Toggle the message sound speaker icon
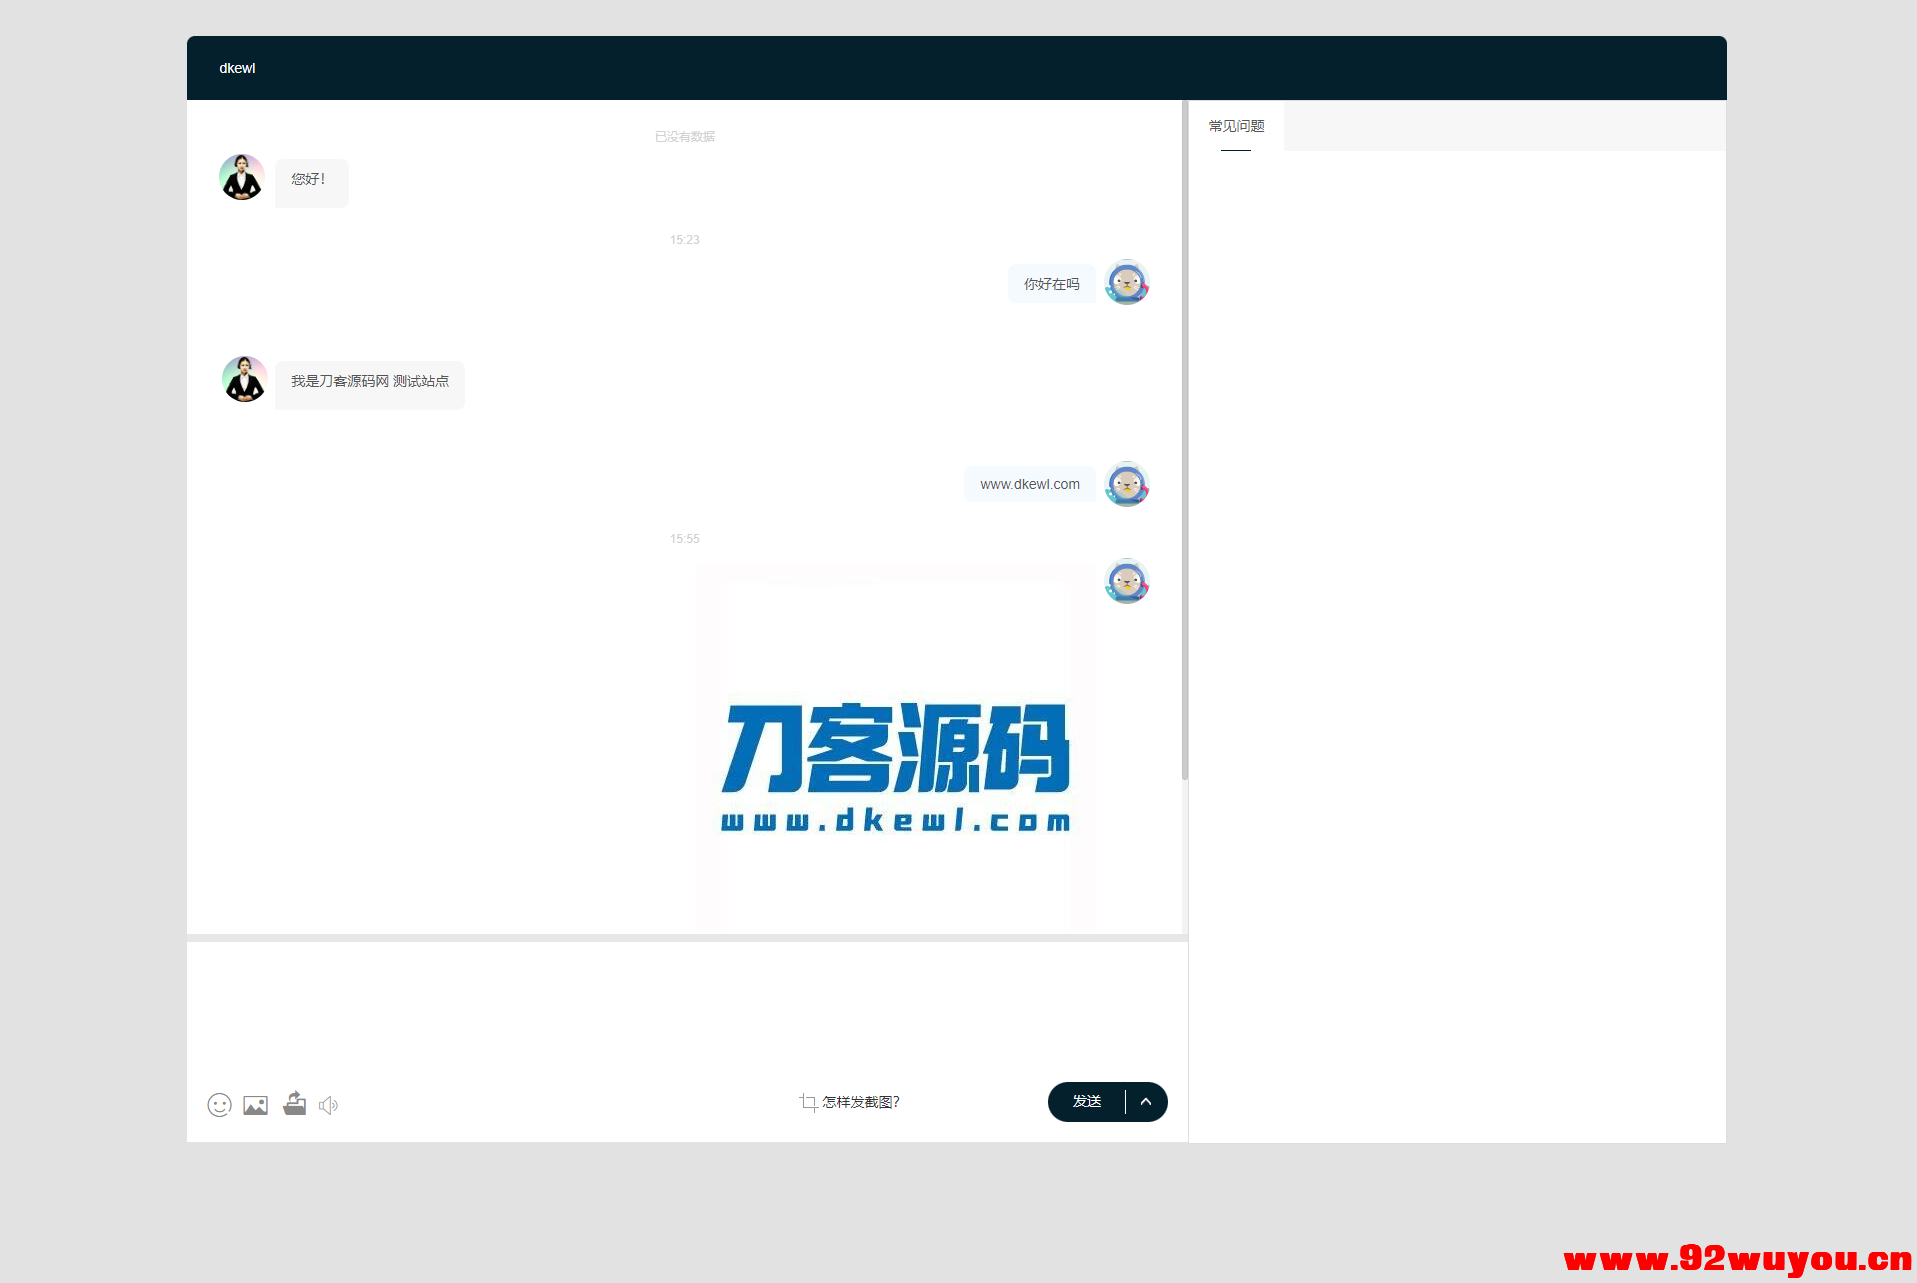1917x1283 pixels. (329, 1105)
